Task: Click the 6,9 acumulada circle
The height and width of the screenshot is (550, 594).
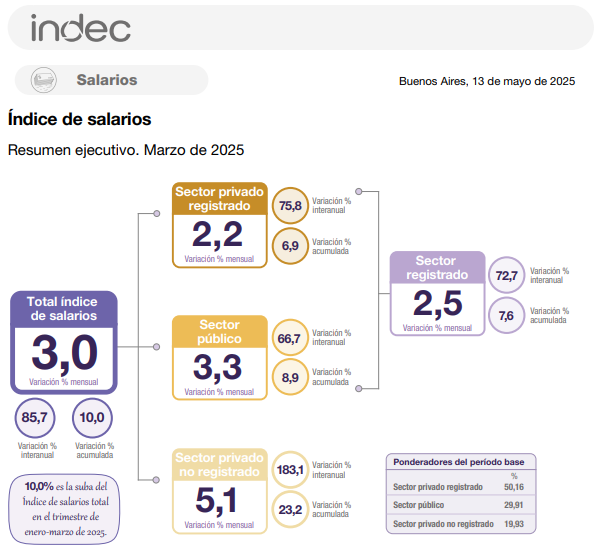Action: pos(291,246)
